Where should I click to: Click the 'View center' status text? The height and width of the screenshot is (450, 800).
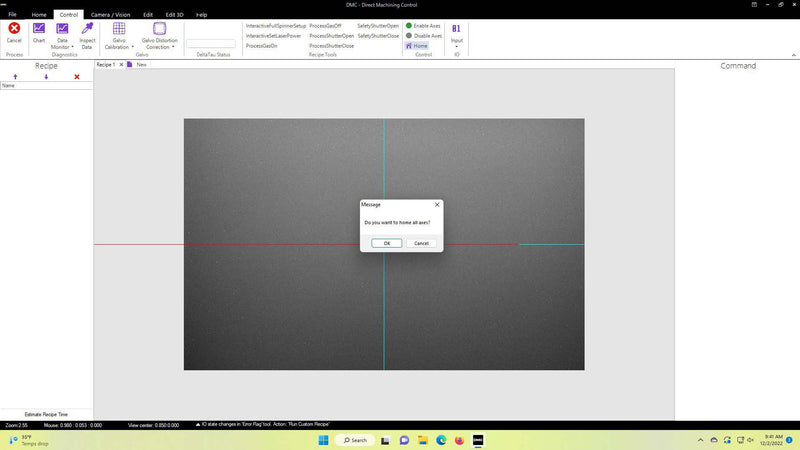(x=153, y=425)
